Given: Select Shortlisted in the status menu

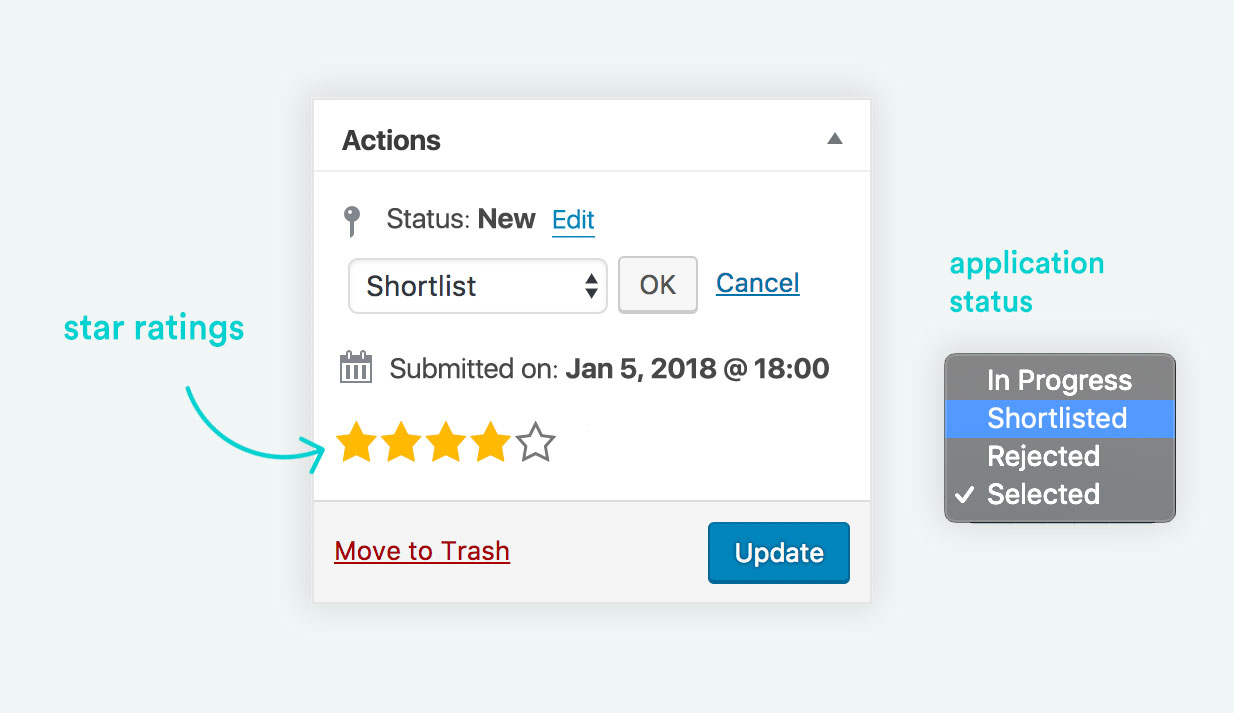Looking at the screenshot, I should pyautogui.click(x=1057, y=418).
